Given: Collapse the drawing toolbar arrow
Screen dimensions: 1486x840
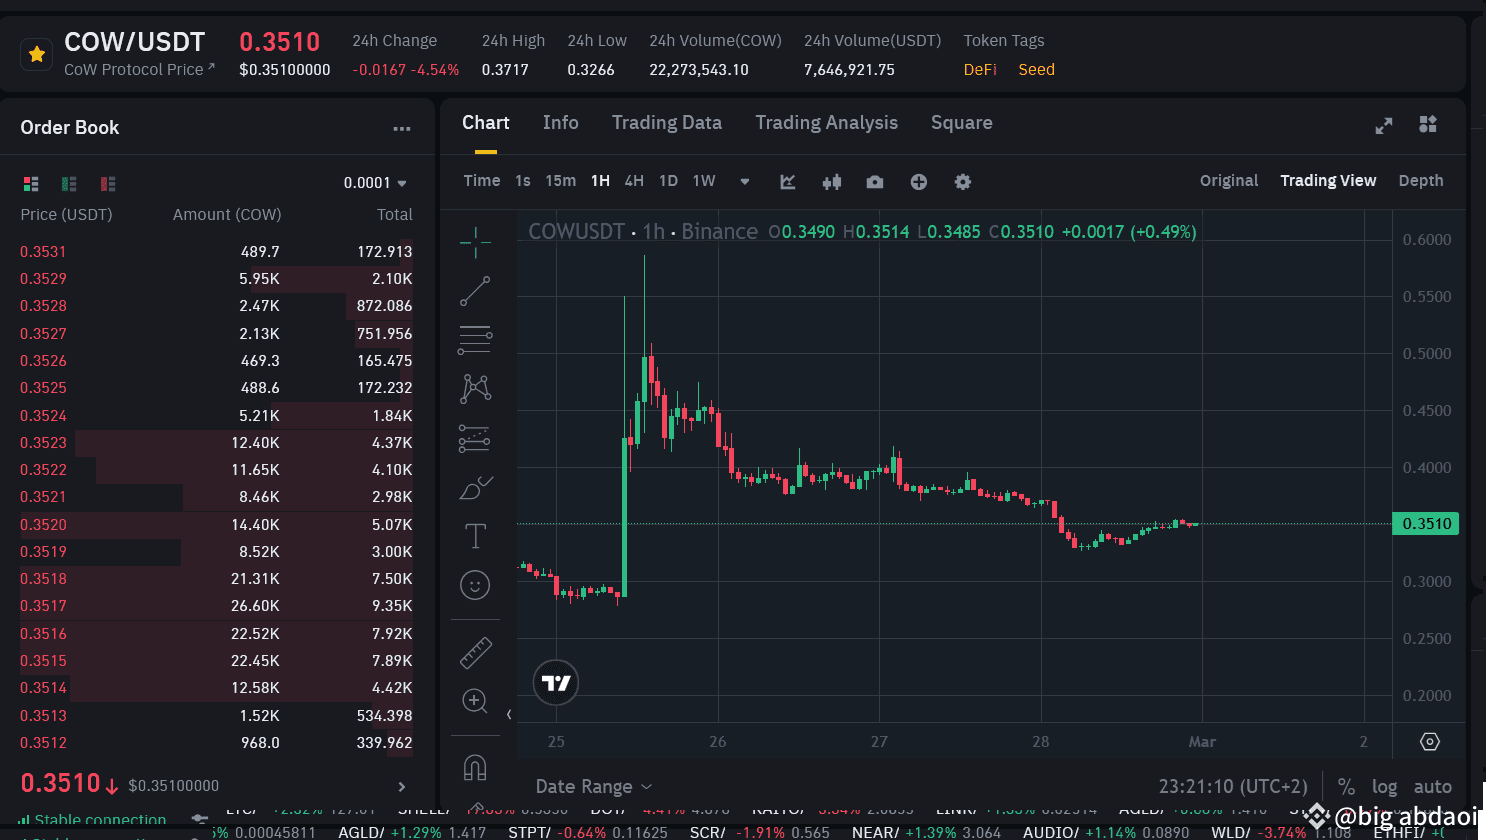Looking at the screenshot, I should coord(509,714).
